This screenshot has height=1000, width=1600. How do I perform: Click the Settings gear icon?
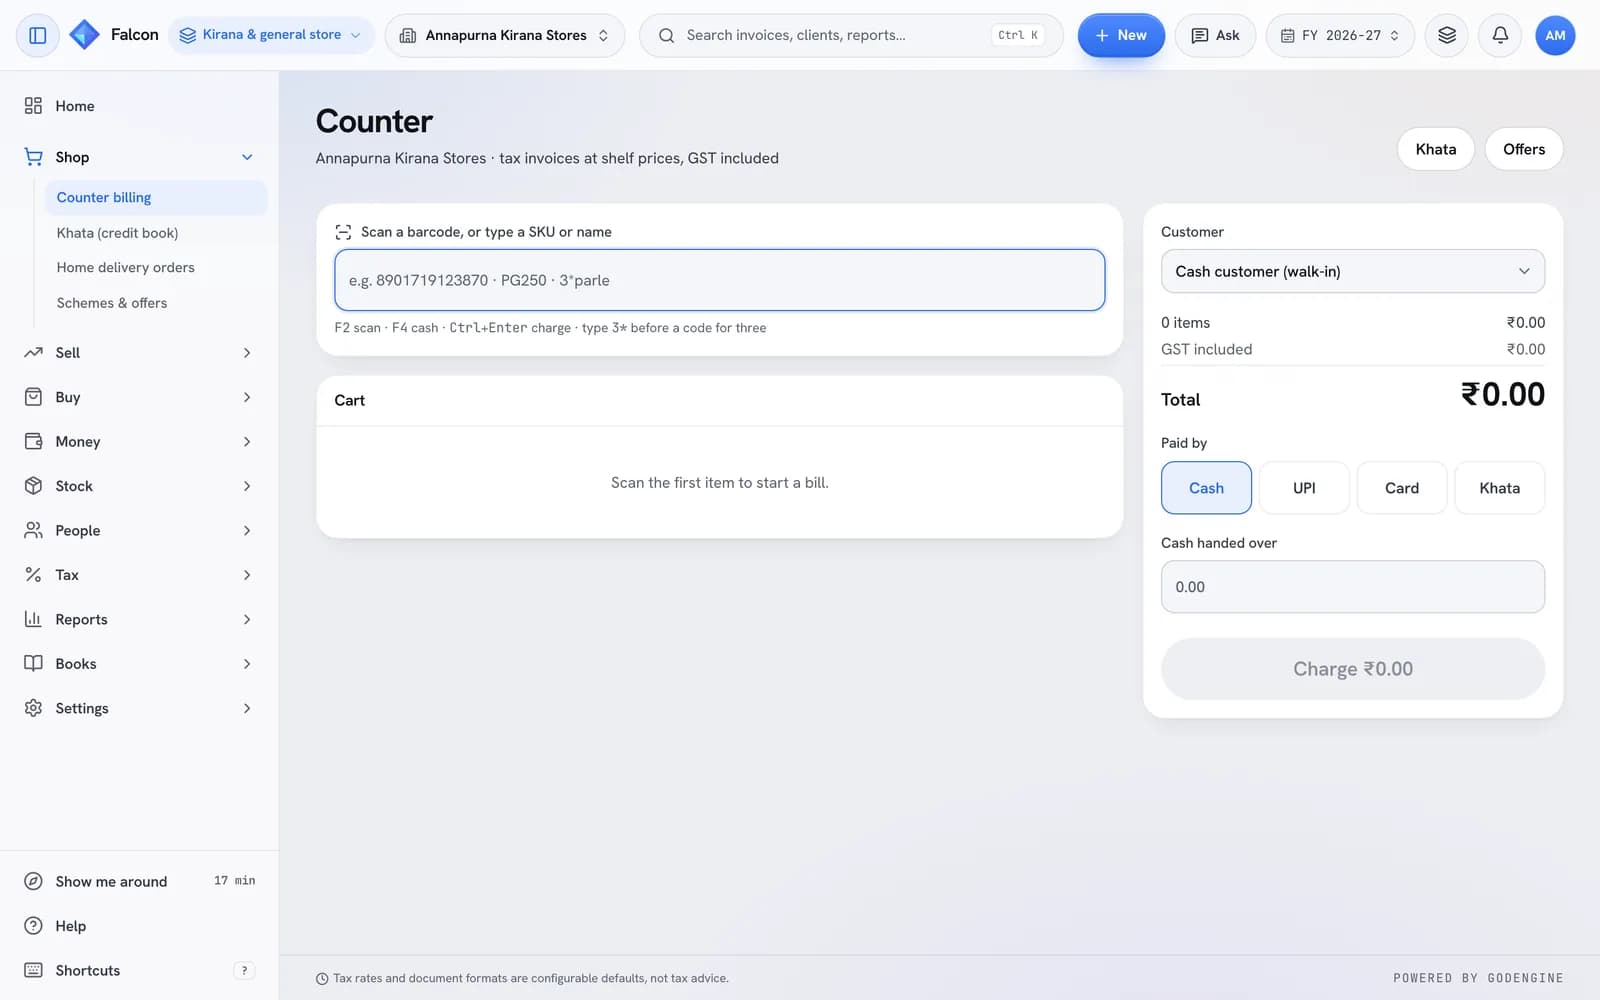pos(33,708)
